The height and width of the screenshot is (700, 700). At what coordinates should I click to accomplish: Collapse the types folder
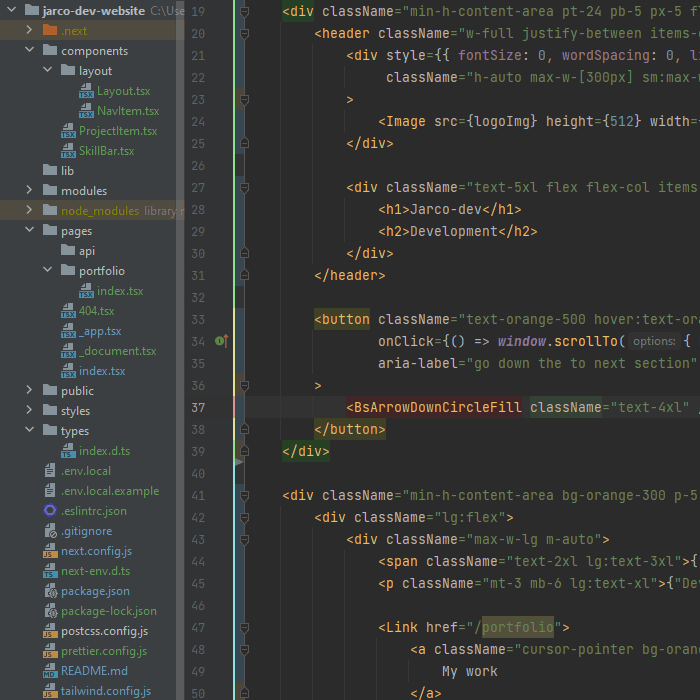click(x=29, y=430)
